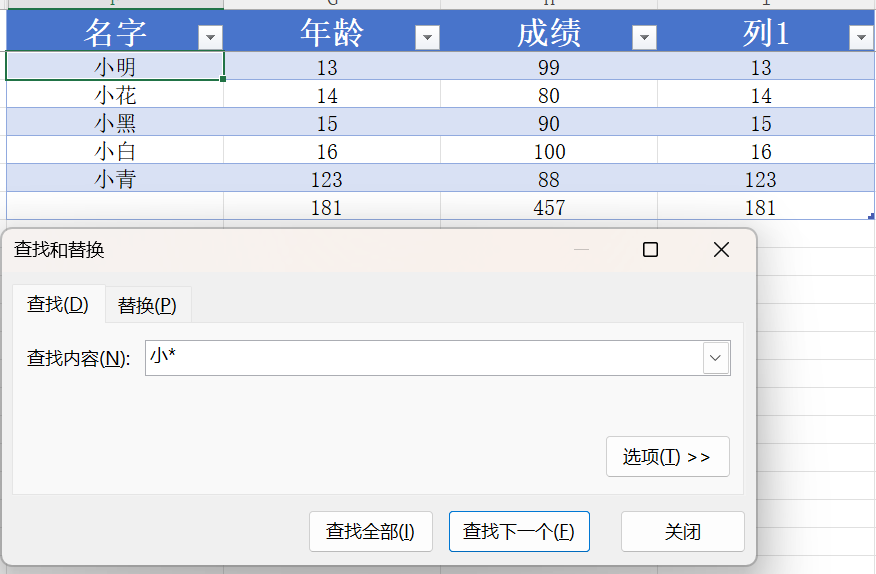Click the 成绩 total cell 457
The width and height of the screenshot is (876, 574).
click(x=549, y=207)
